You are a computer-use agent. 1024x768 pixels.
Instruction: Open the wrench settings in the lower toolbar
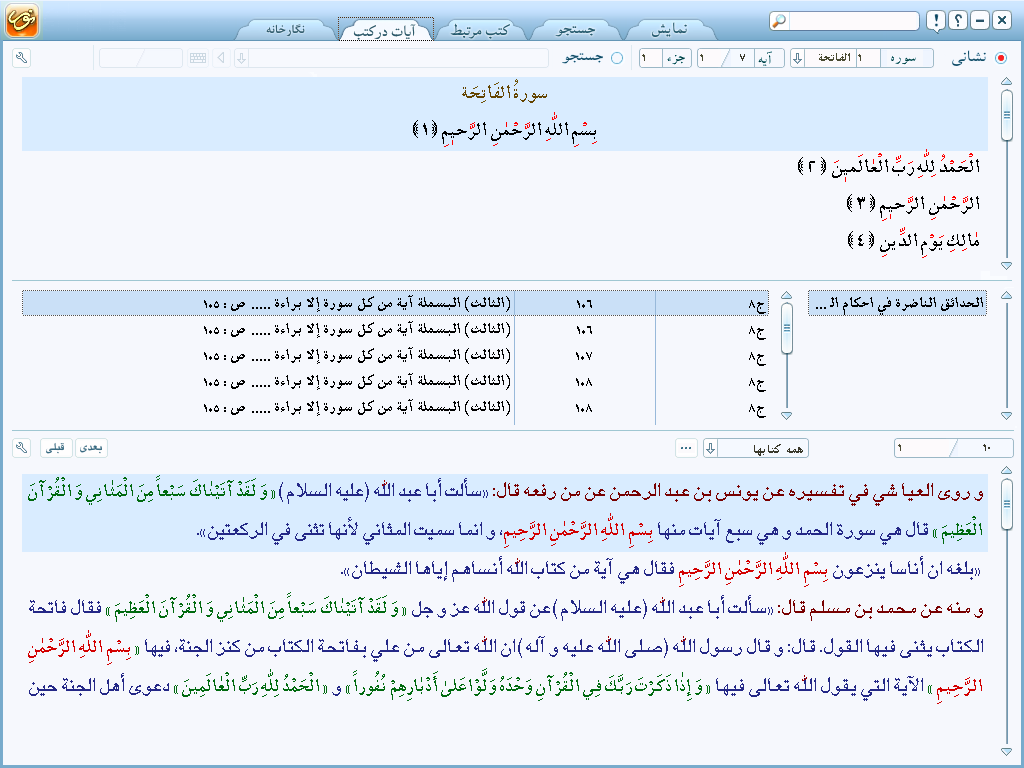click(22, 448)
